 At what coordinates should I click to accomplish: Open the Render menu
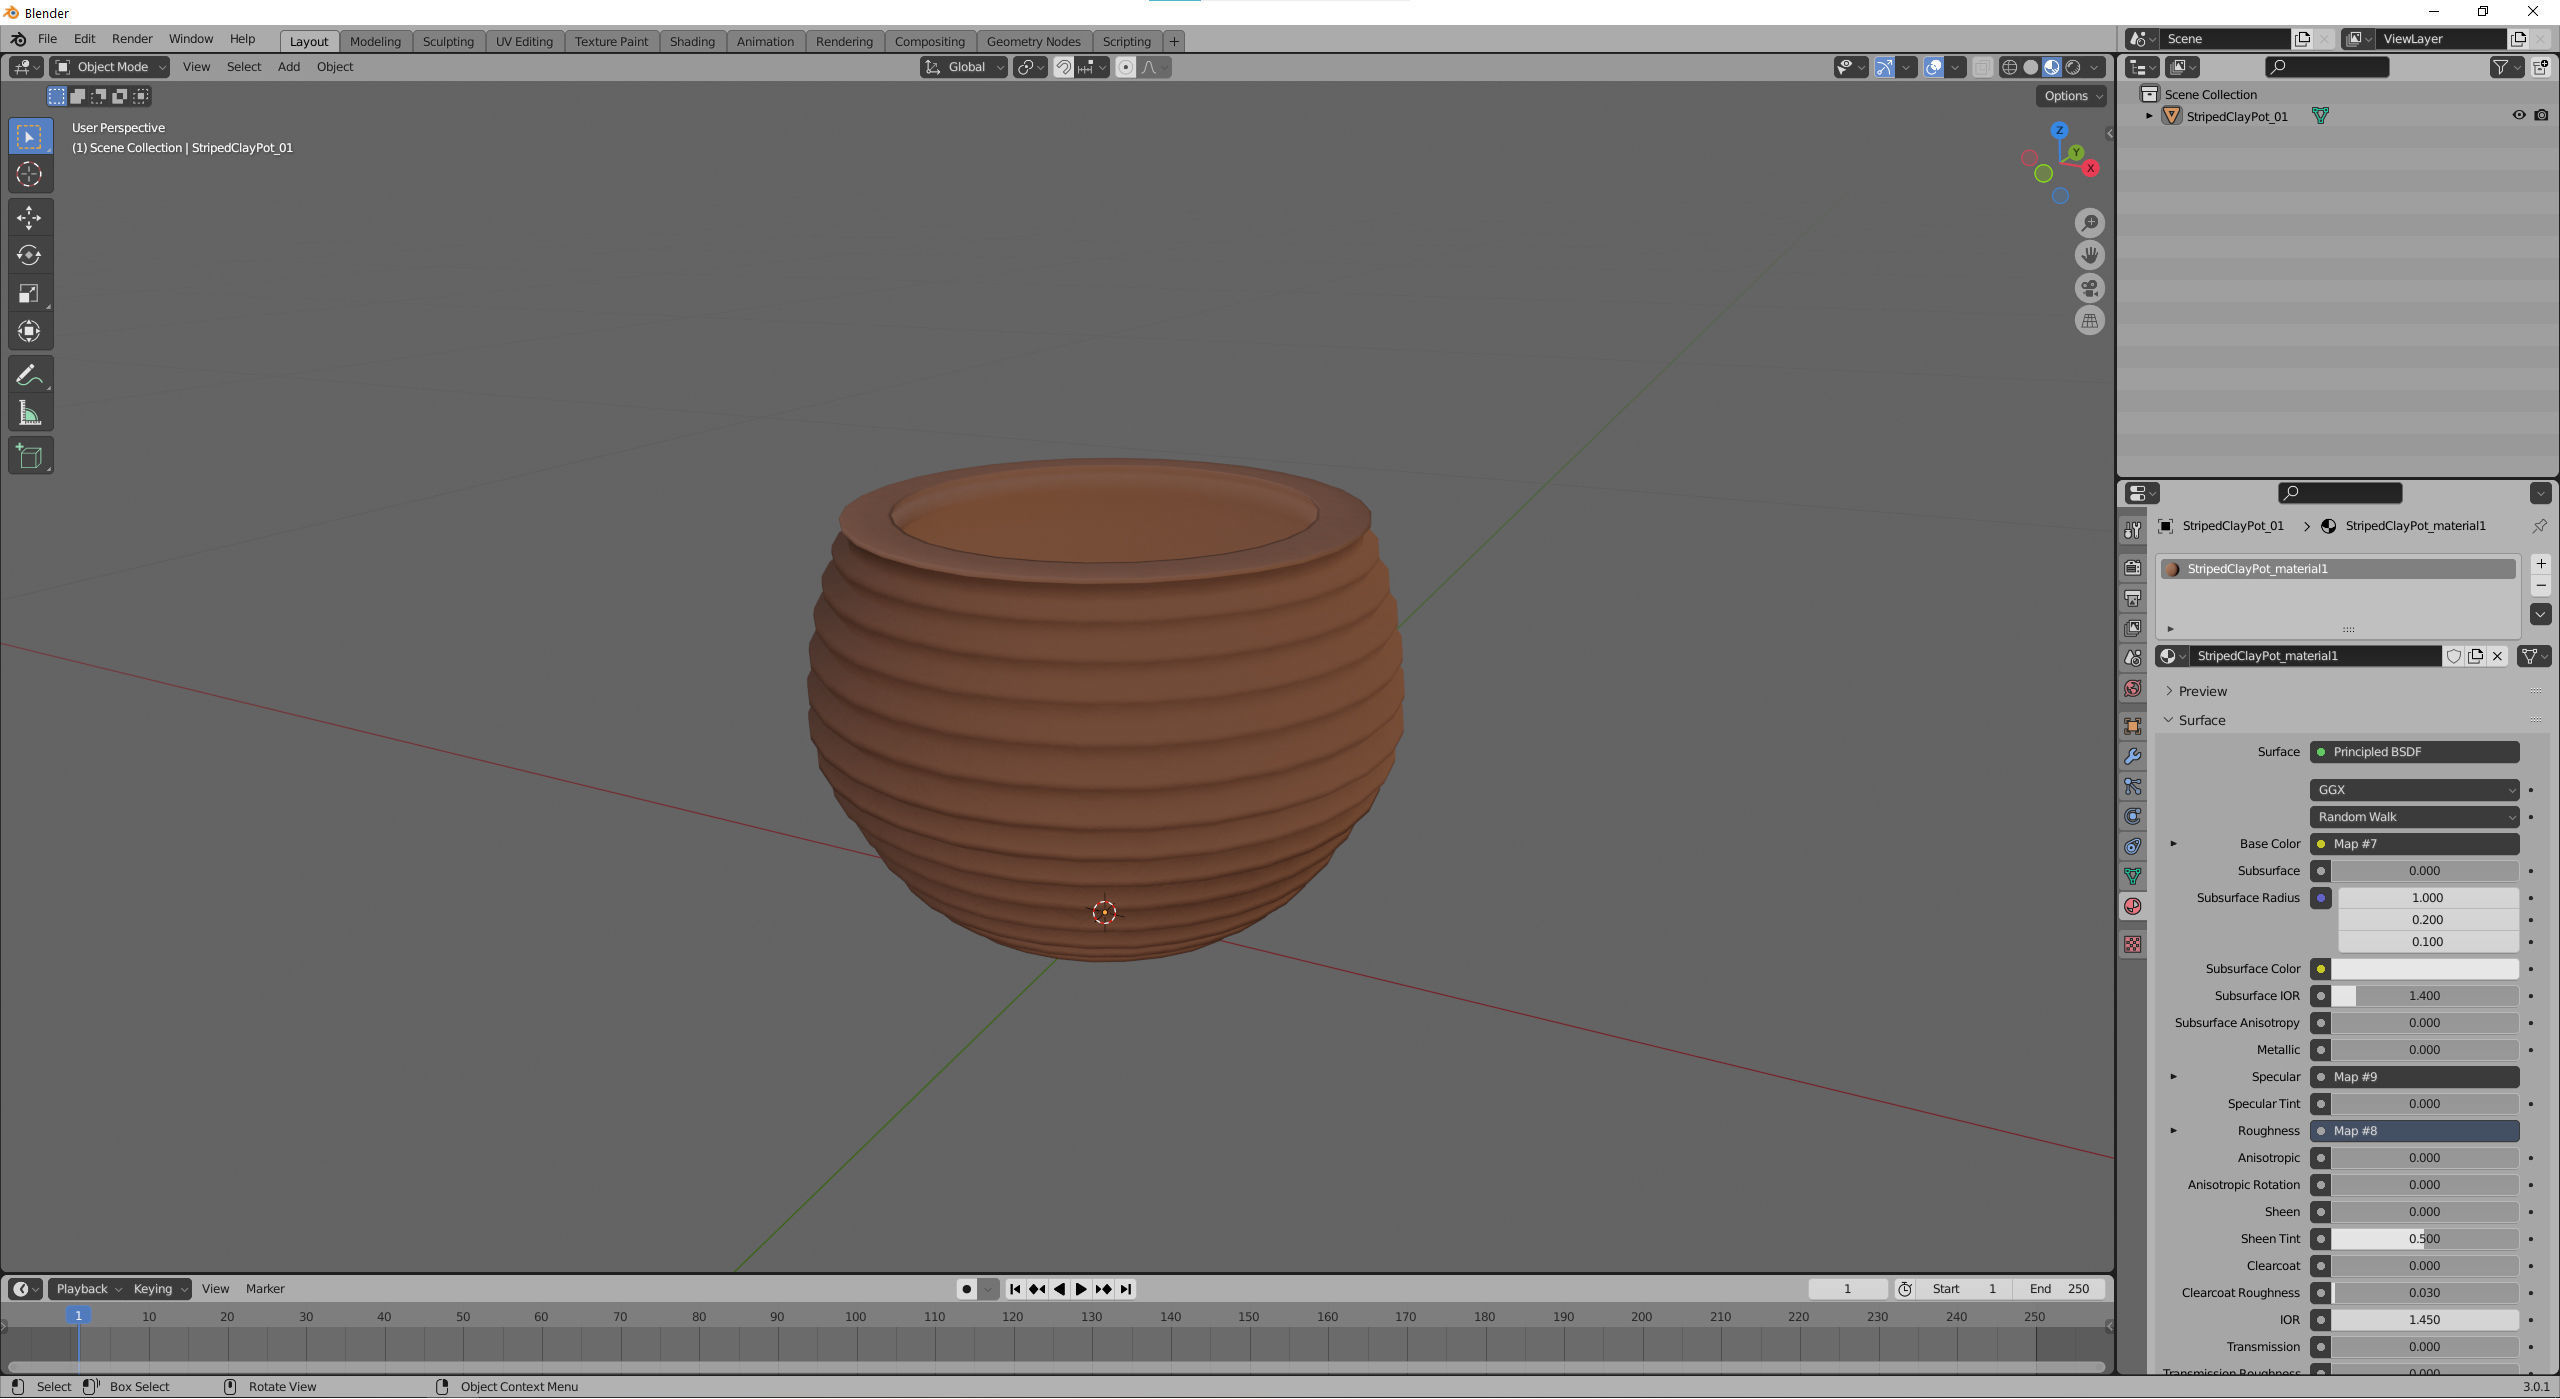pyautogui.click(x=132, y=39)
